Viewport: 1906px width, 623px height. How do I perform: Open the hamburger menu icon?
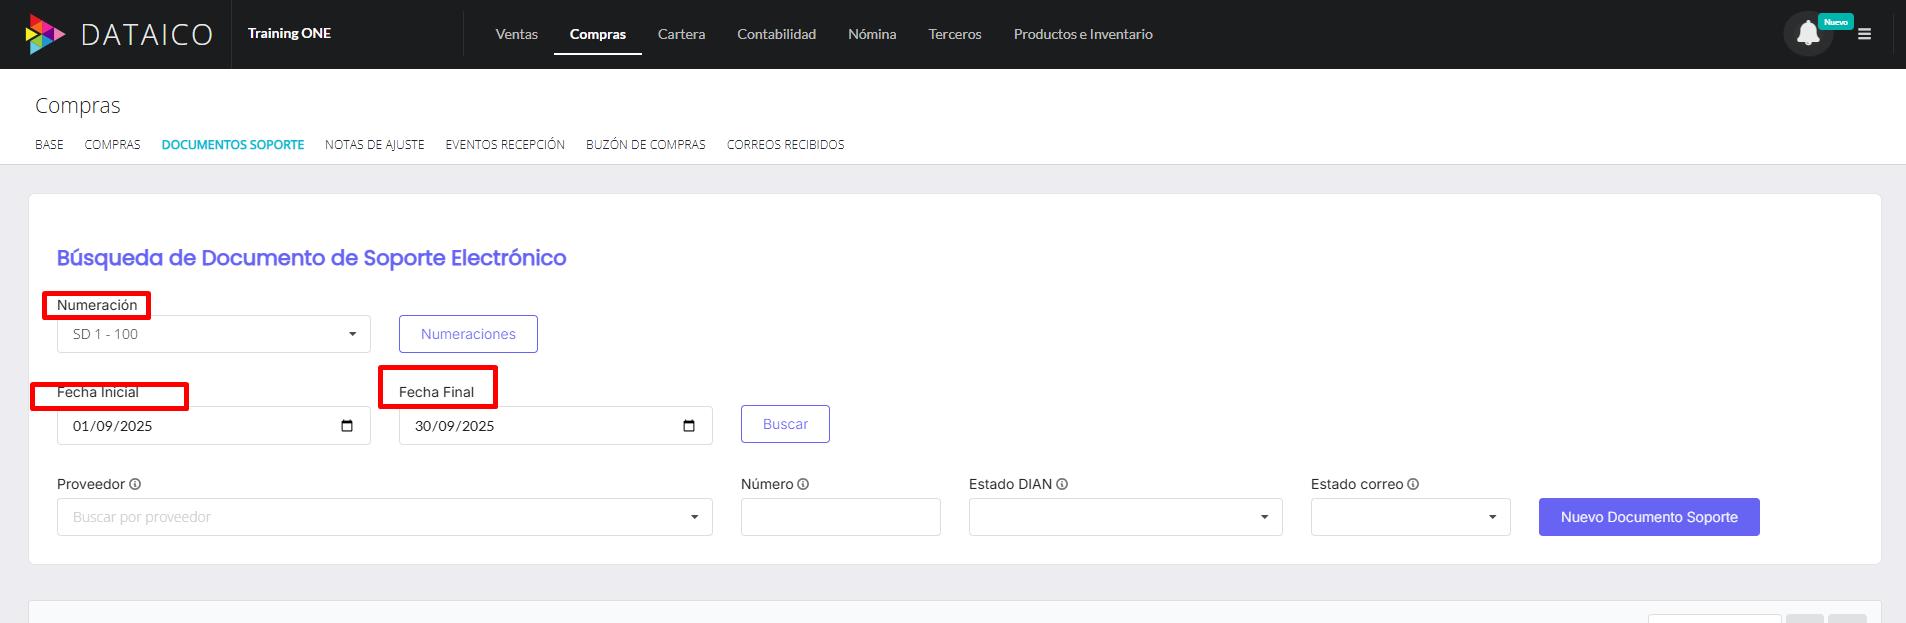point(1864,34)
